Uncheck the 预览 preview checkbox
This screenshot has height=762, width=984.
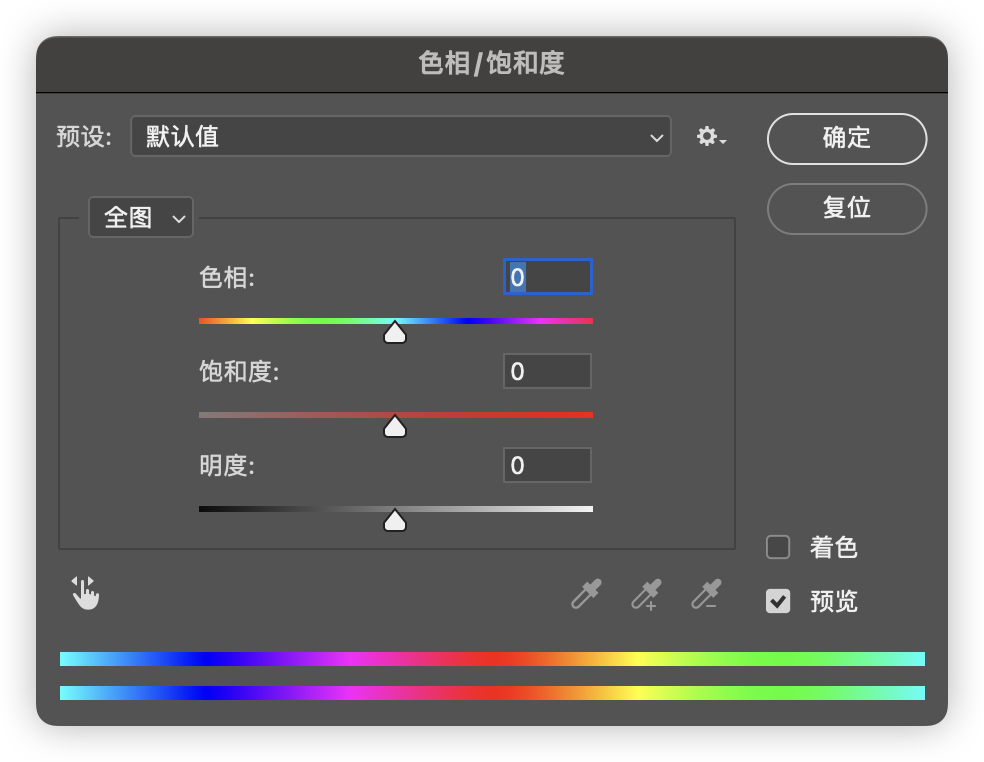pos(778,601)
